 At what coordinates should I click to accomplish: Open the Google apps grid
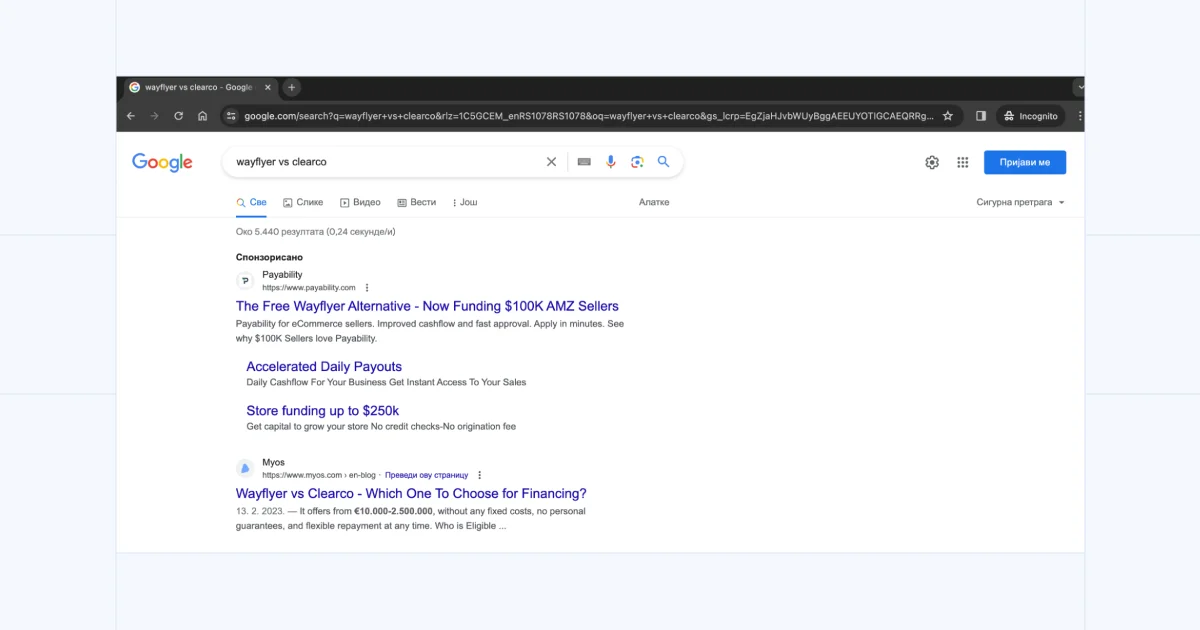(963, 162)
